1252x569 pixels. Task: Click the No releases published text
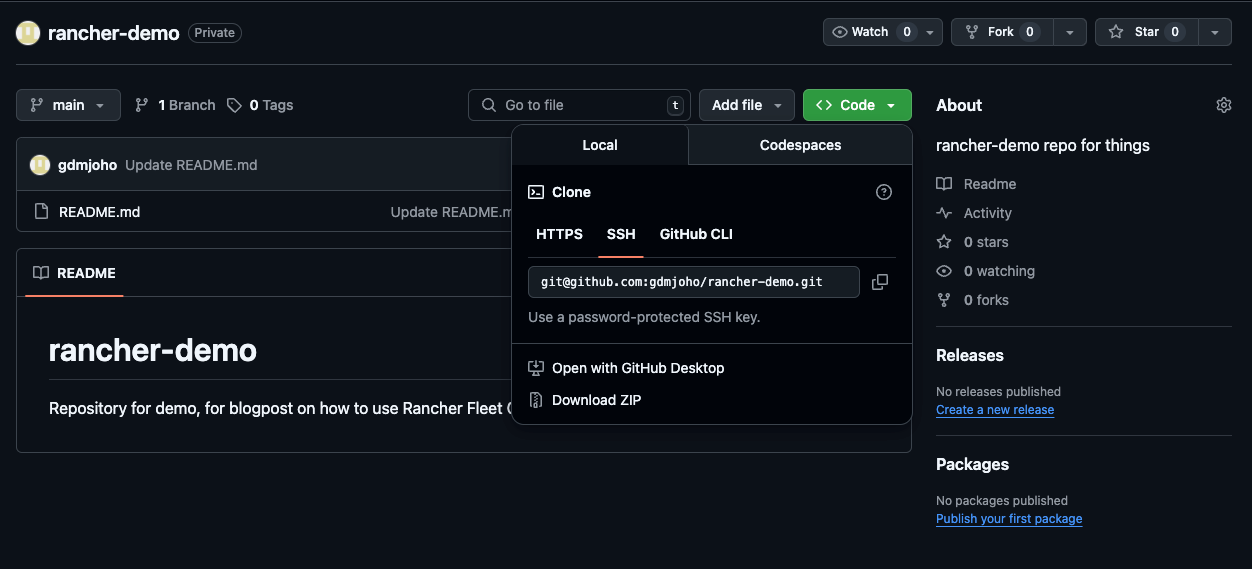point(998,392)
